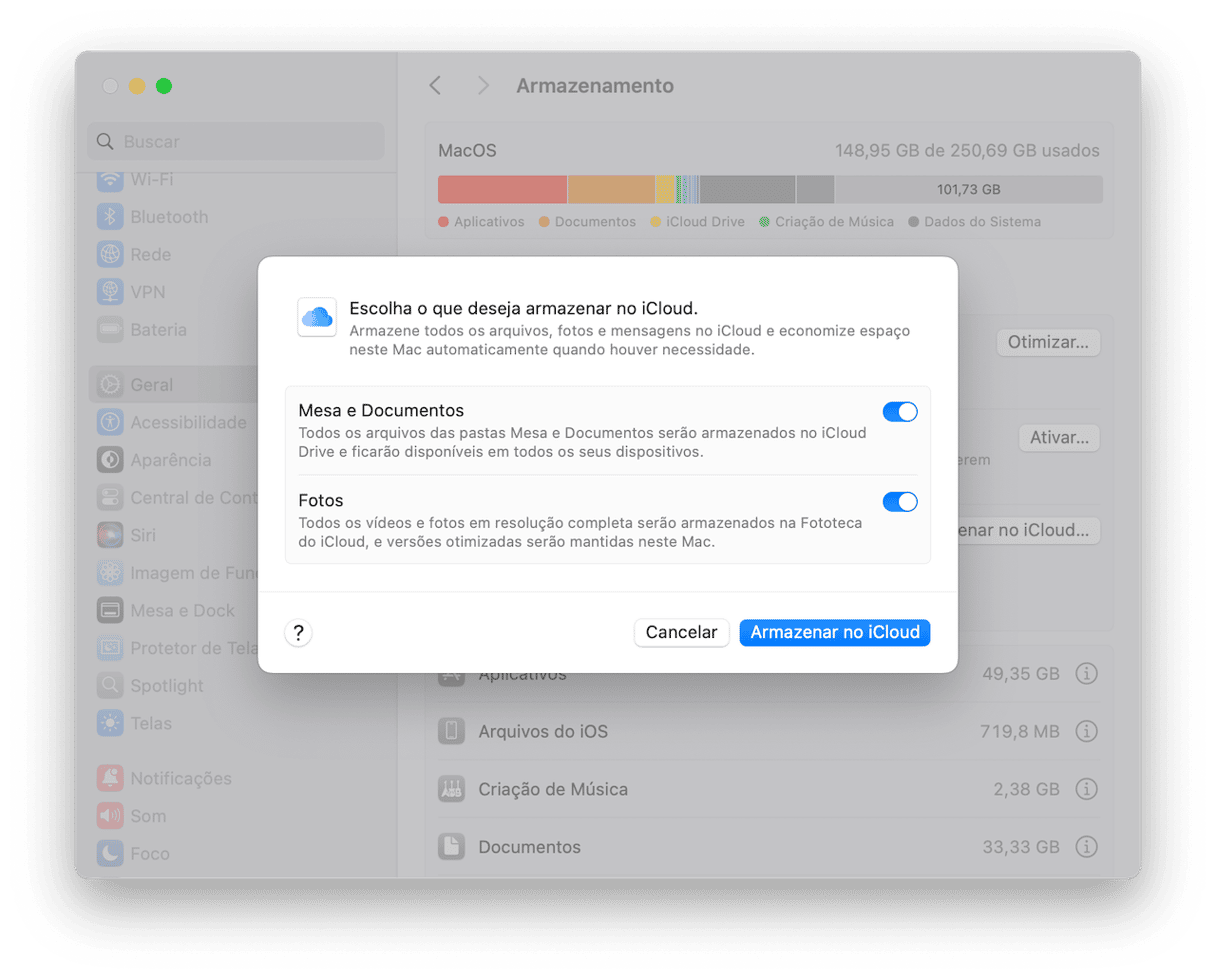Open help with the question mark button
The height and width of the screenshot is (978, 1216).
pyautogui.click(x=298, y=633)
